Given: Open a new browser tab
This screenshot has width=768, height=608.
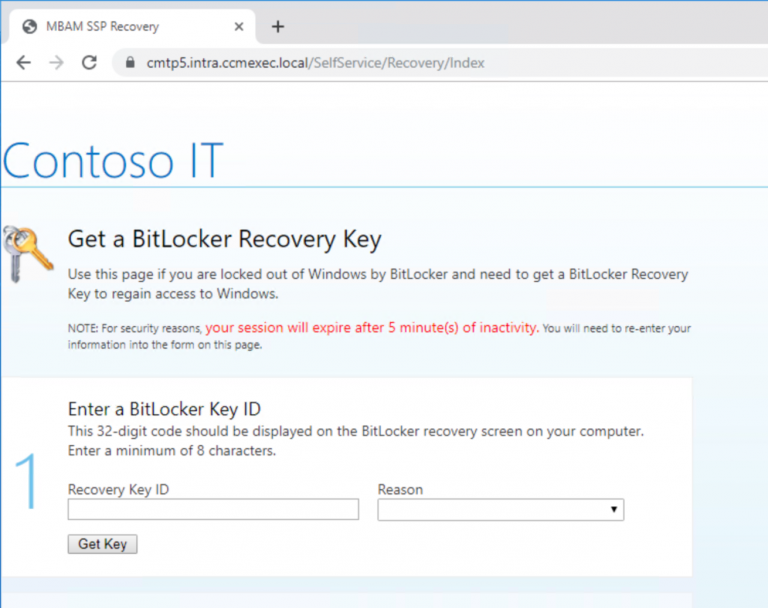Looking at the screenshot, I should 278,26.
